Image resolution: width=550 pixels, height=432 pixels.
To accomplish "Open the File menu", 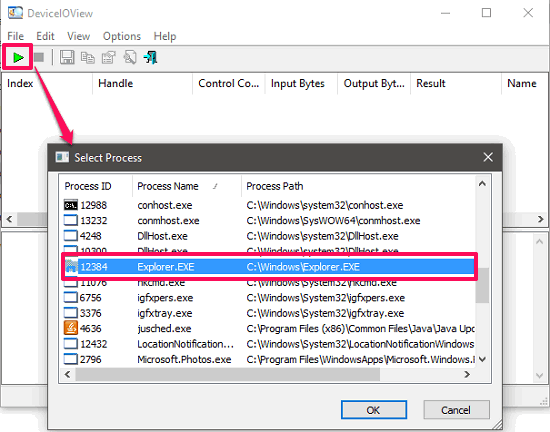I will [x=16, y=36].
